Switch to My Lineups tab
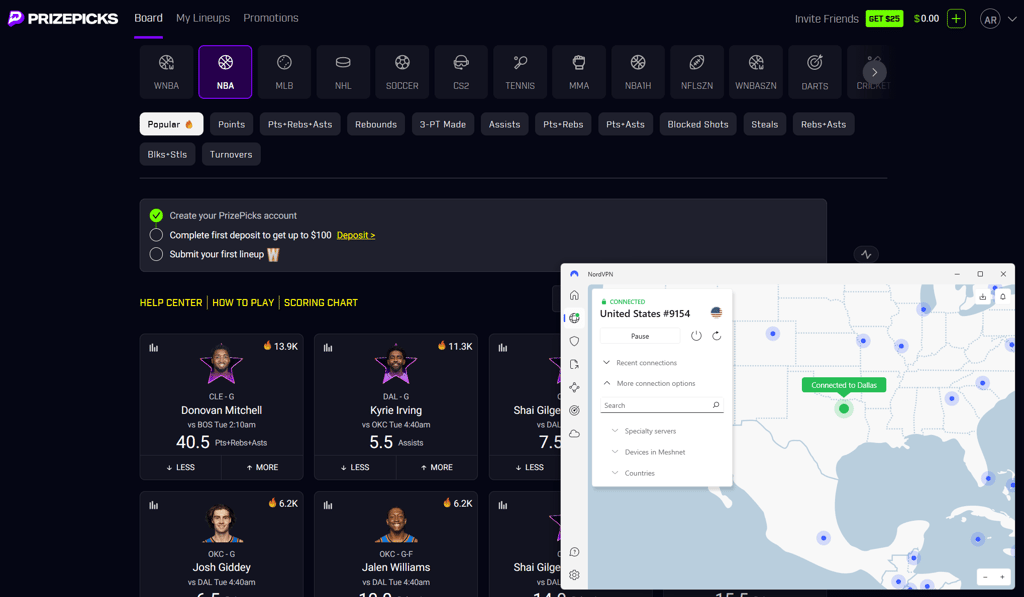Viewport: 1024px width, 597px height. pyautogui.click(x=203, y=18)
